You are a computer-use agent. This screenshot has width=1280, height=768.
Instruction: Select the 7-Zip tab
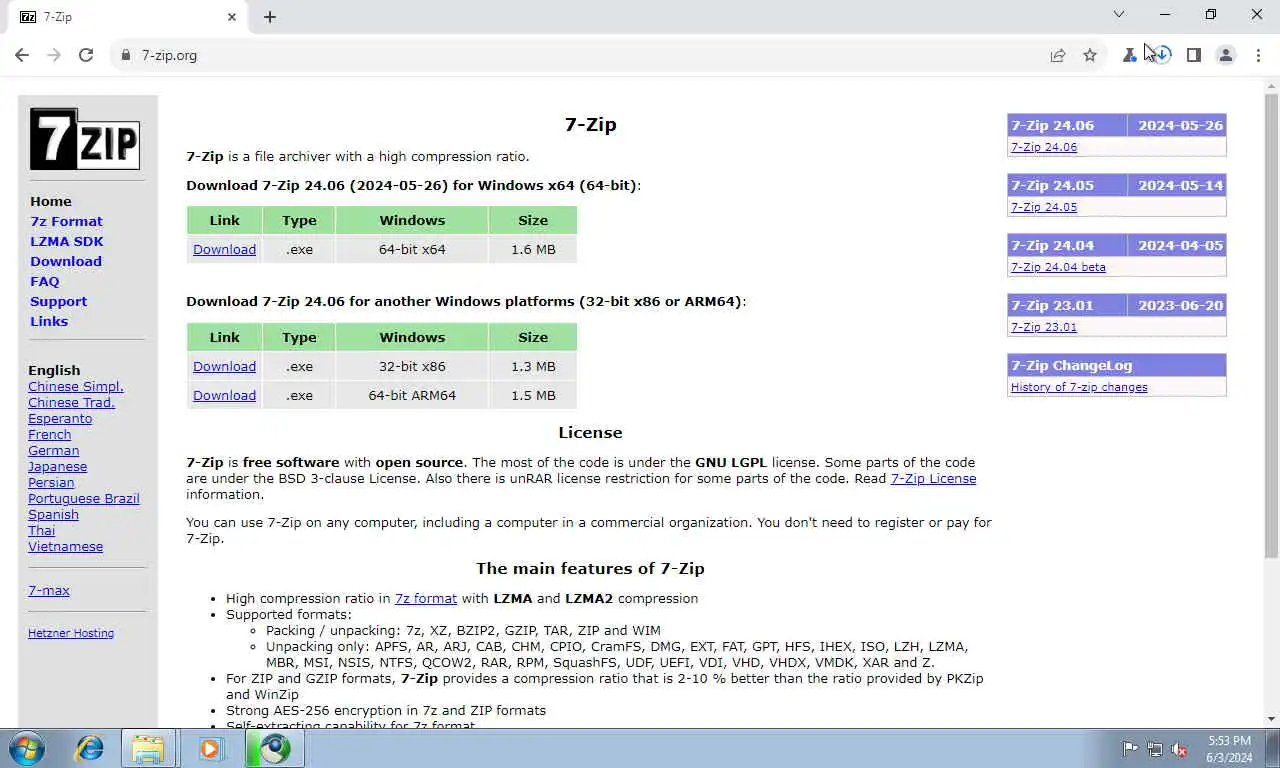[128, 17]
